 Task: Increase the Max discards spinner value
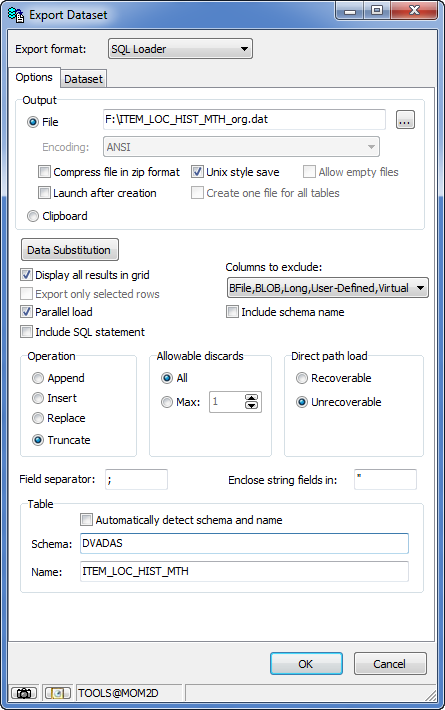(x=251, y=398)
